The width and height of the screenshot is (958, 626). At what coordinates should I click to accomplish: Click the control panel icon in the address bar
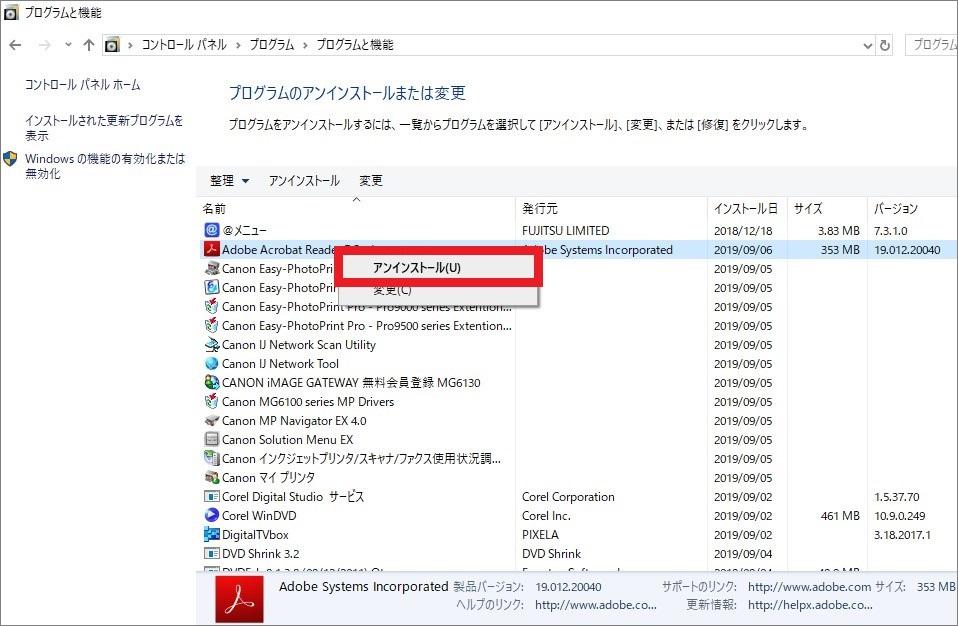click(x=112, y=45)
